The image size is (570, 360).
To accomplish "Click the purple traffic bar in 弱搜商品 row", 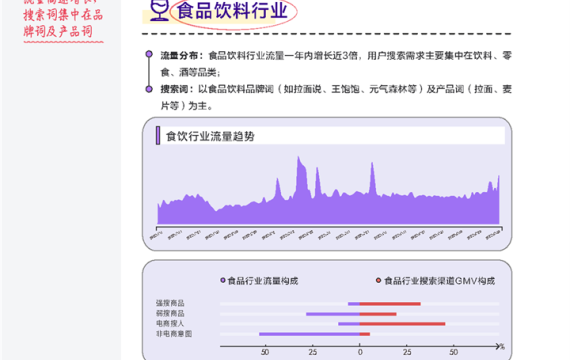I will (333, 314).
